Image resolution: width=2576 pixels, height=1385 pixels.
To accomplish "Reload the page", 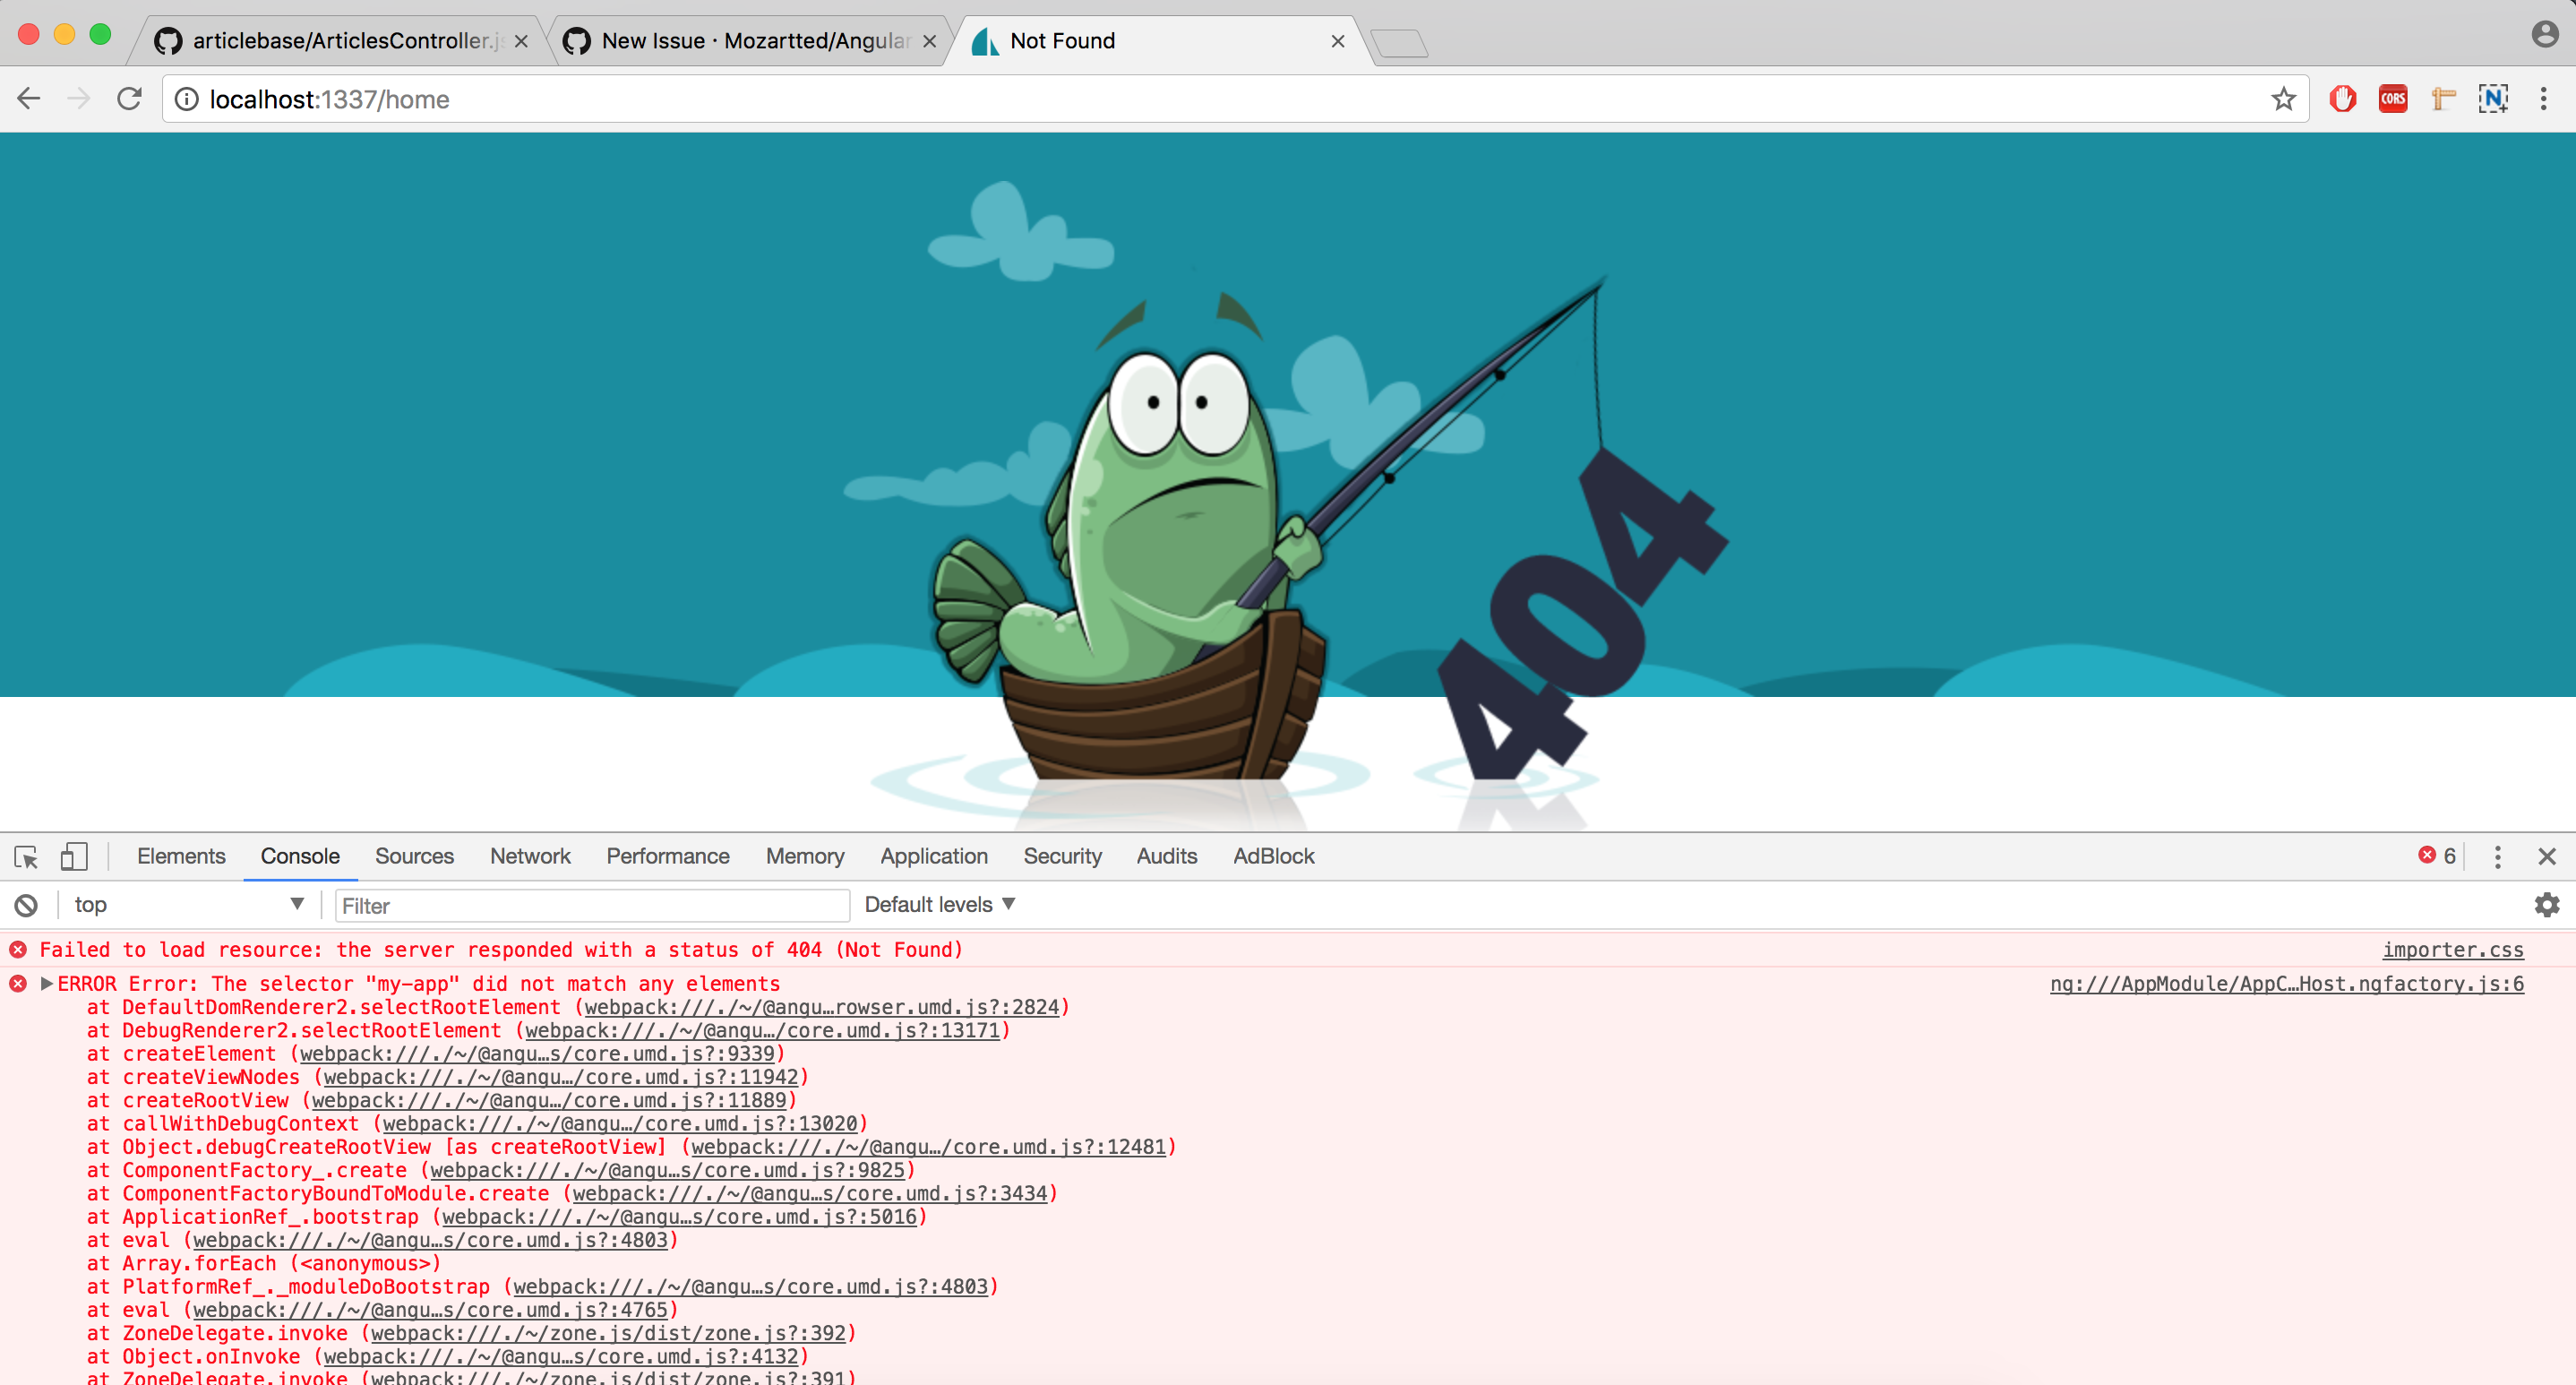I will point(130,99).
